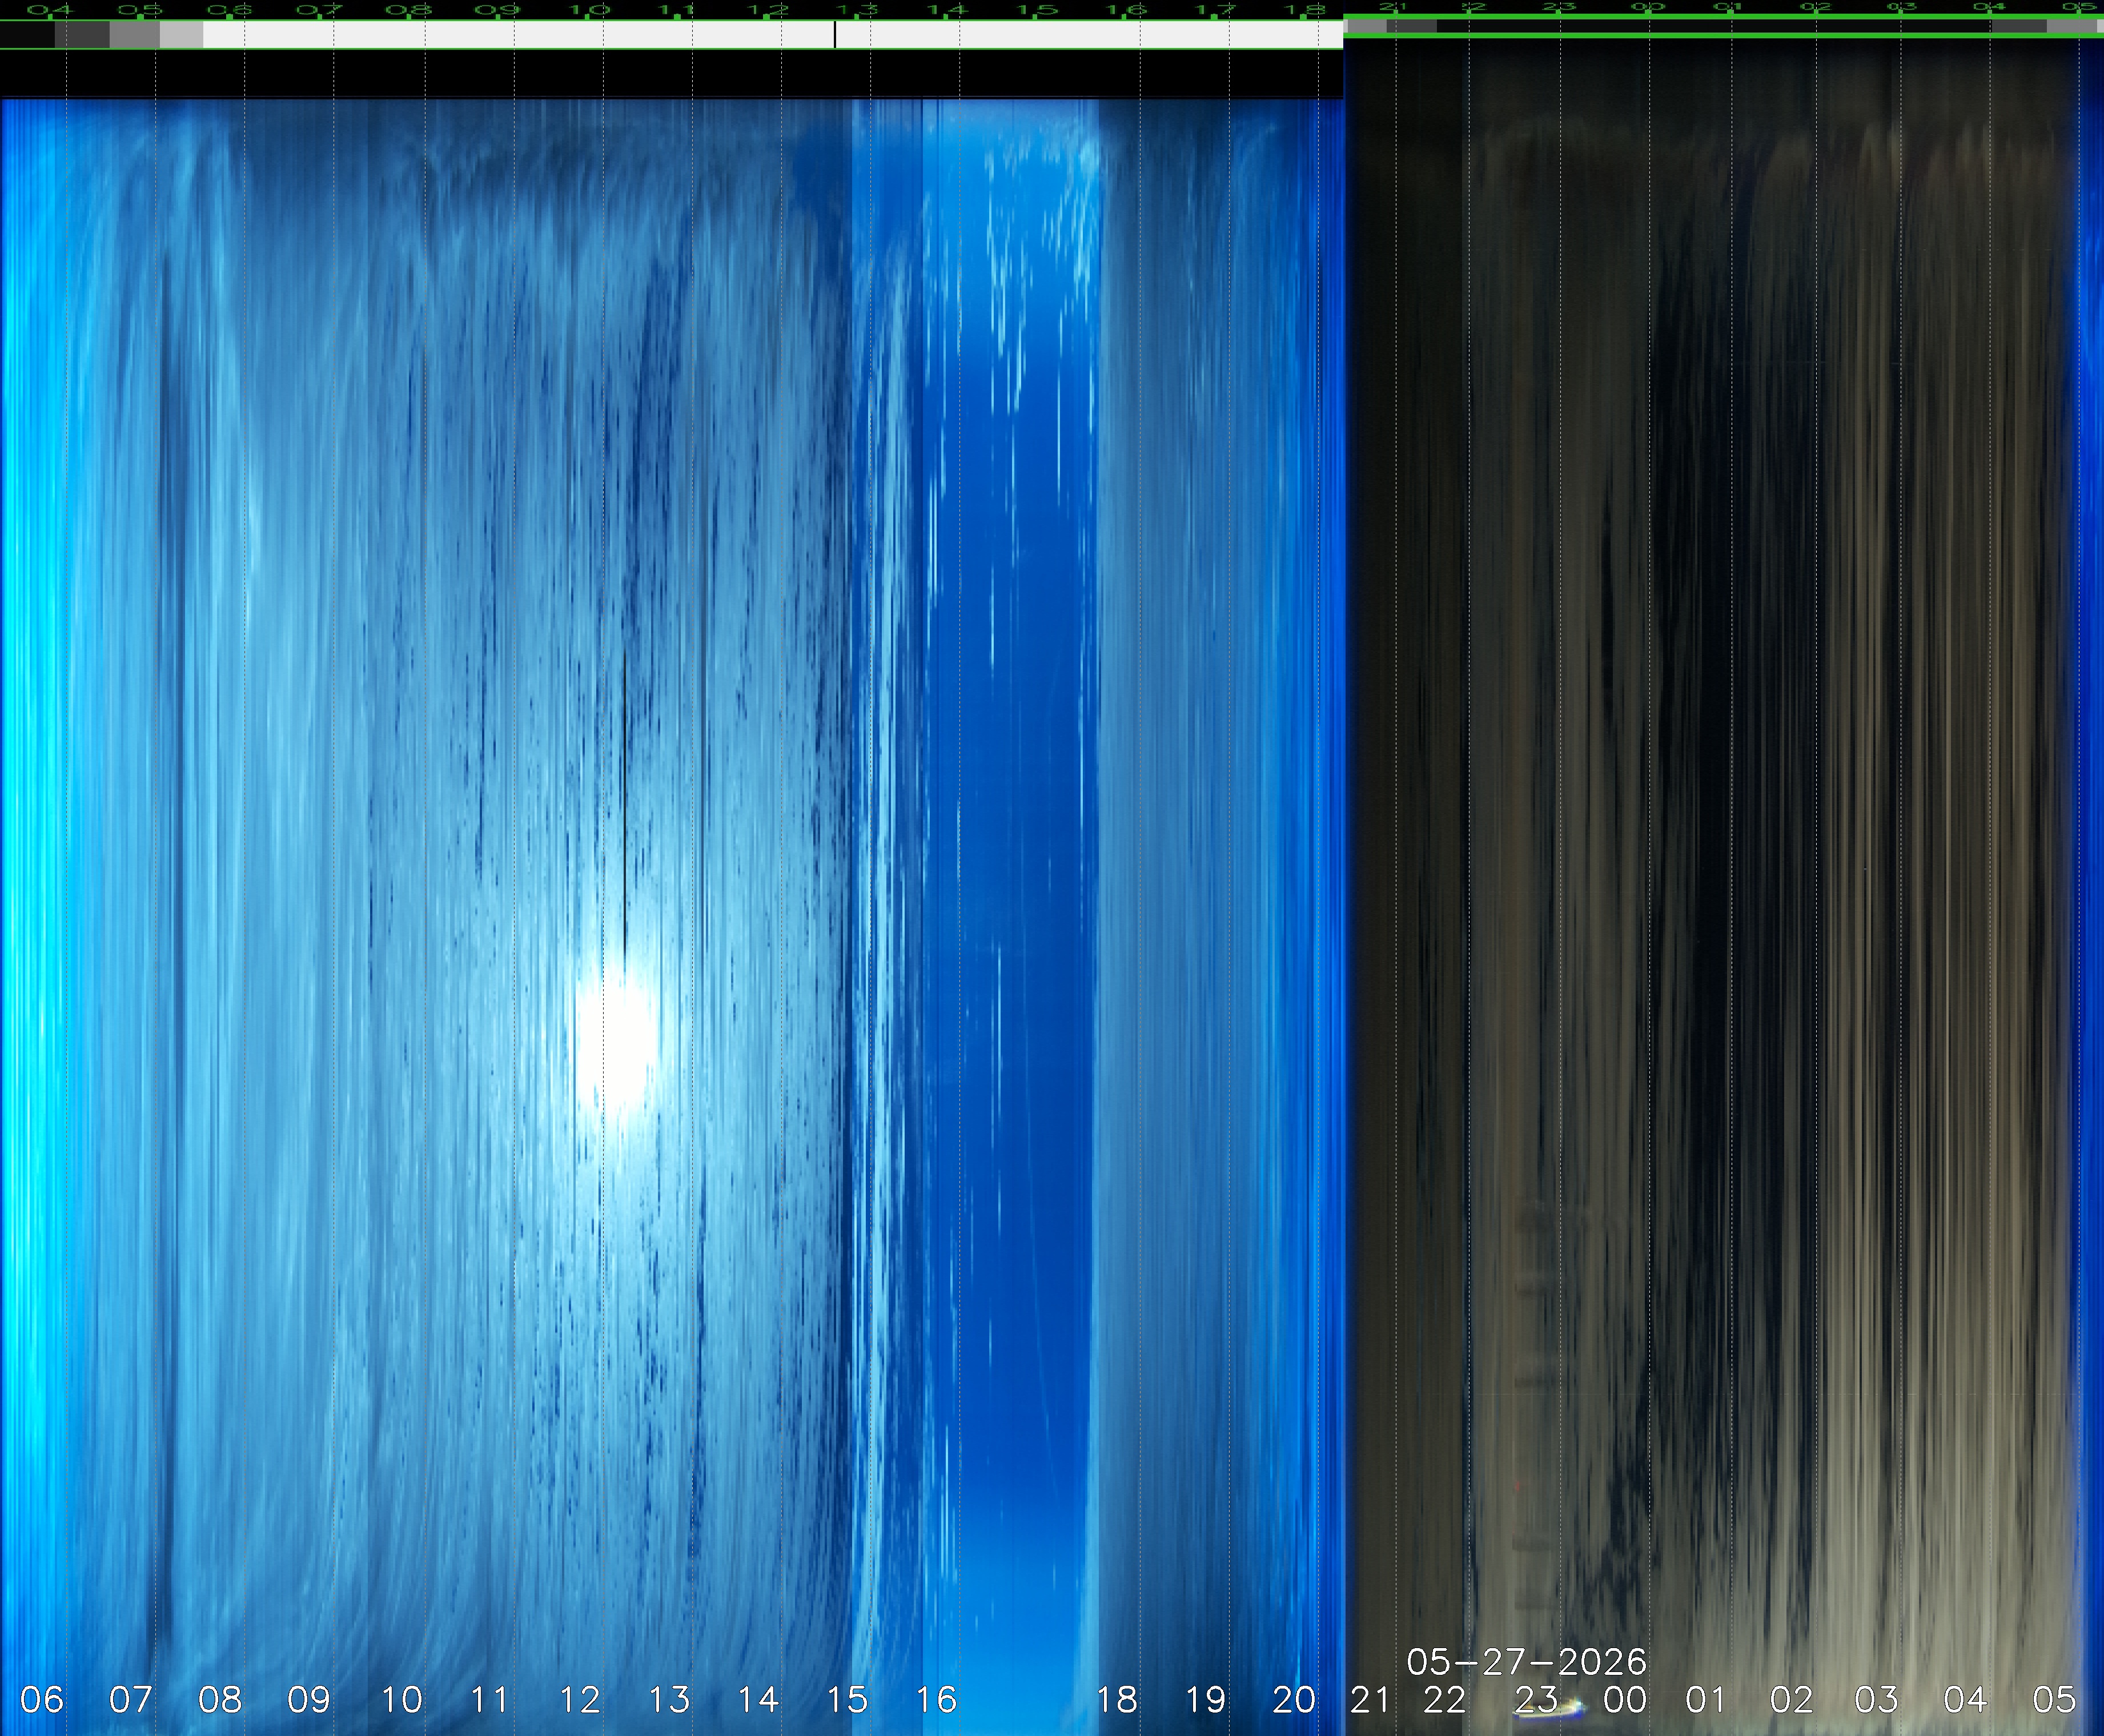Click the bottom 18 hour label
This screenshot has height=1736, width=2104.
pos(1117,1699)
